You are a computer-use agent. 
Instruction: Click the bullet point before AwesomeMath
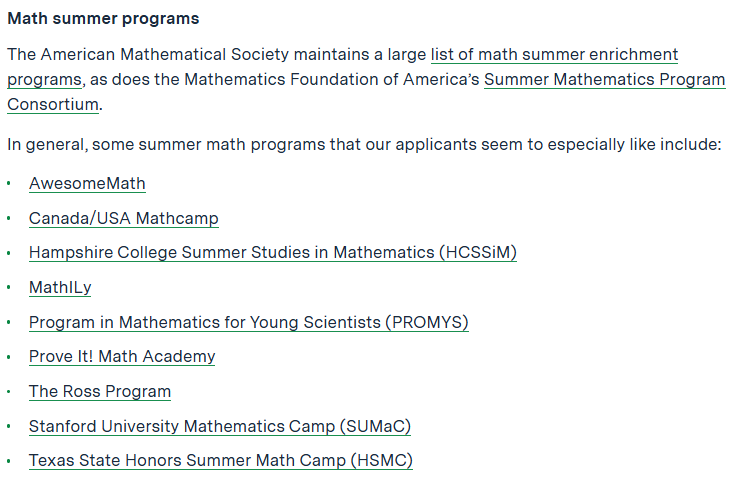pyautogui.click(x=10, y=184)
